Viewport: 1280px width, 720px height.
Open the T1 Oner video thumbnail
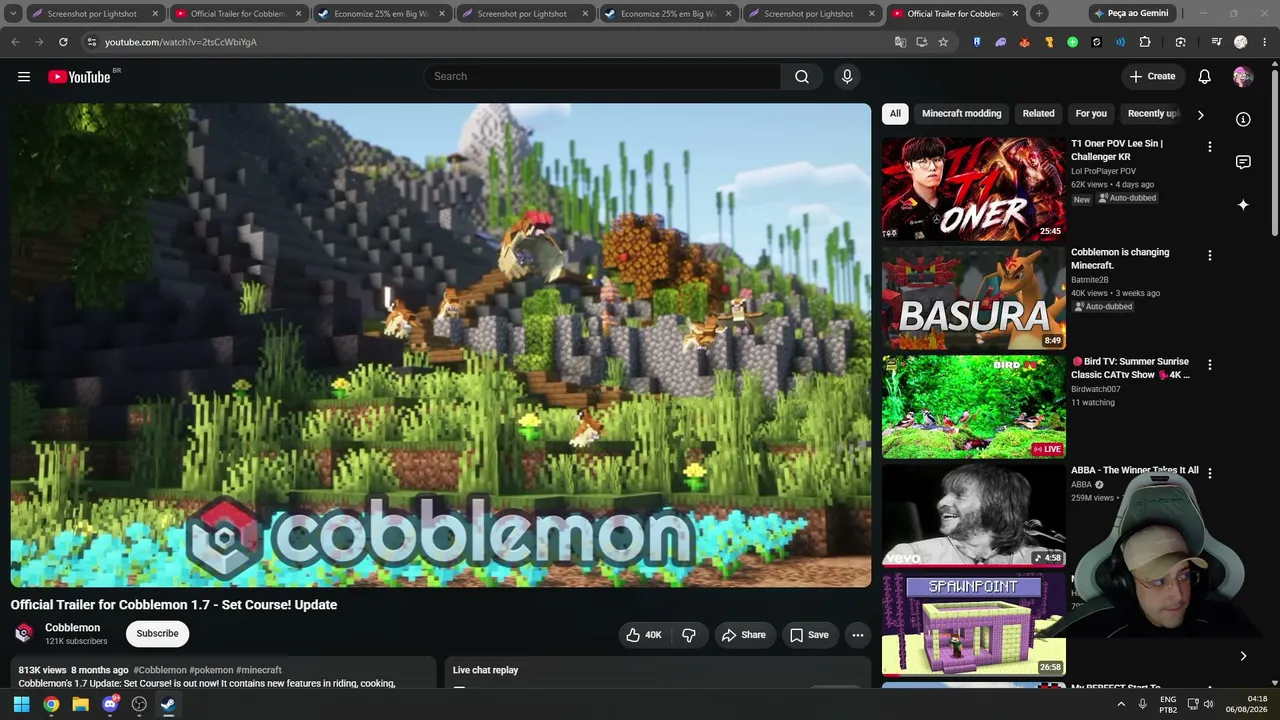[x=974, y=189]
